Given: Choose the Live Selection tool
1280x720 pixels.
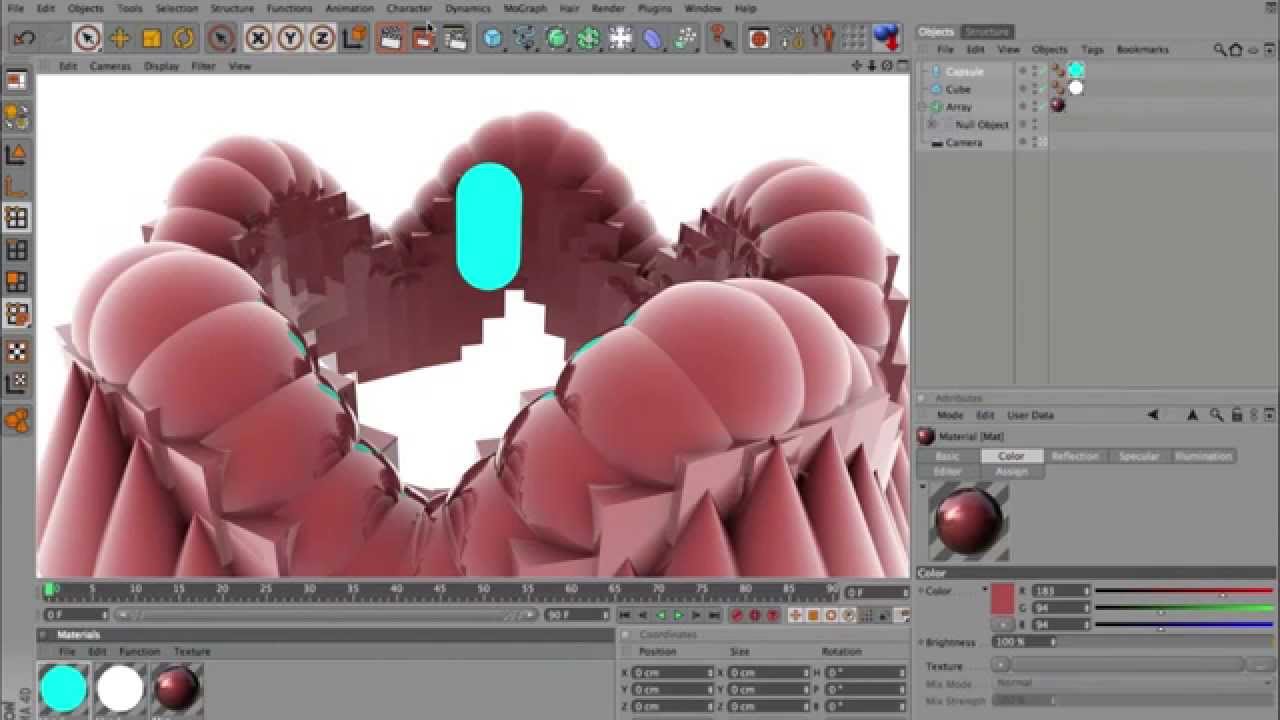Looking at the screenshot, I should click(87, 39).
